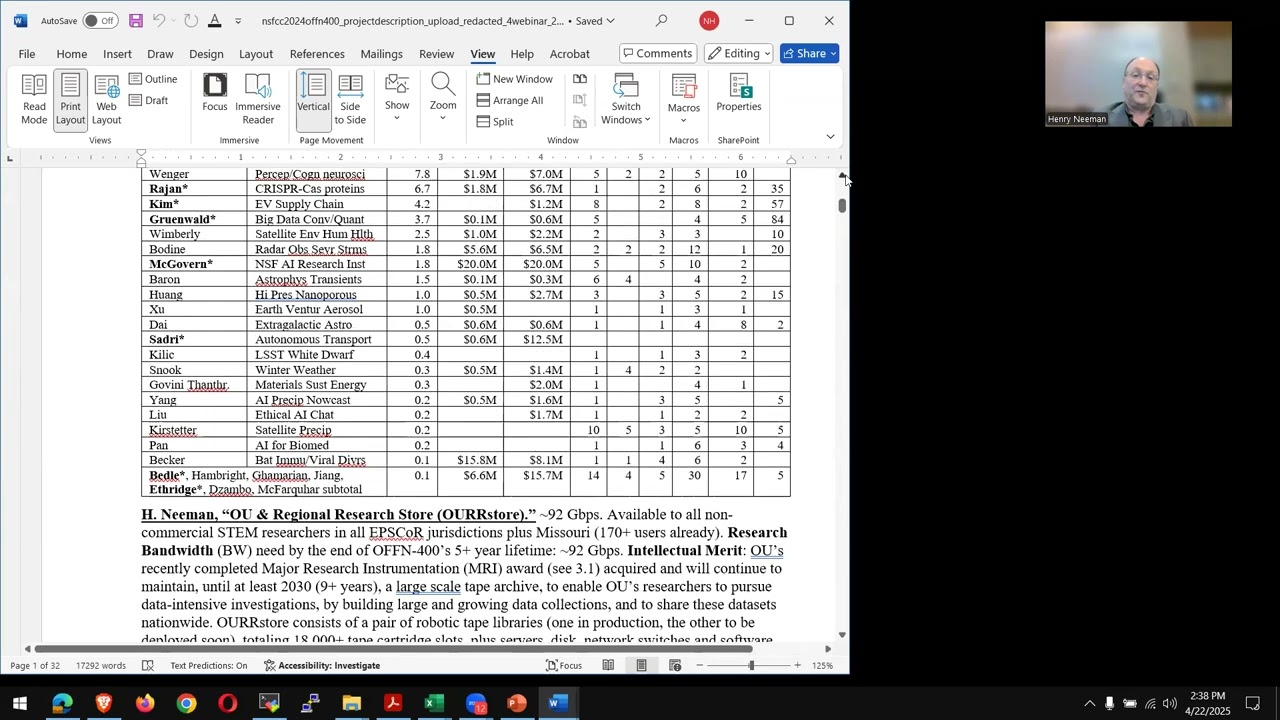Screen dimensions: 1280x720
Task: Click Arrange All windows
Action: point(510,100)
